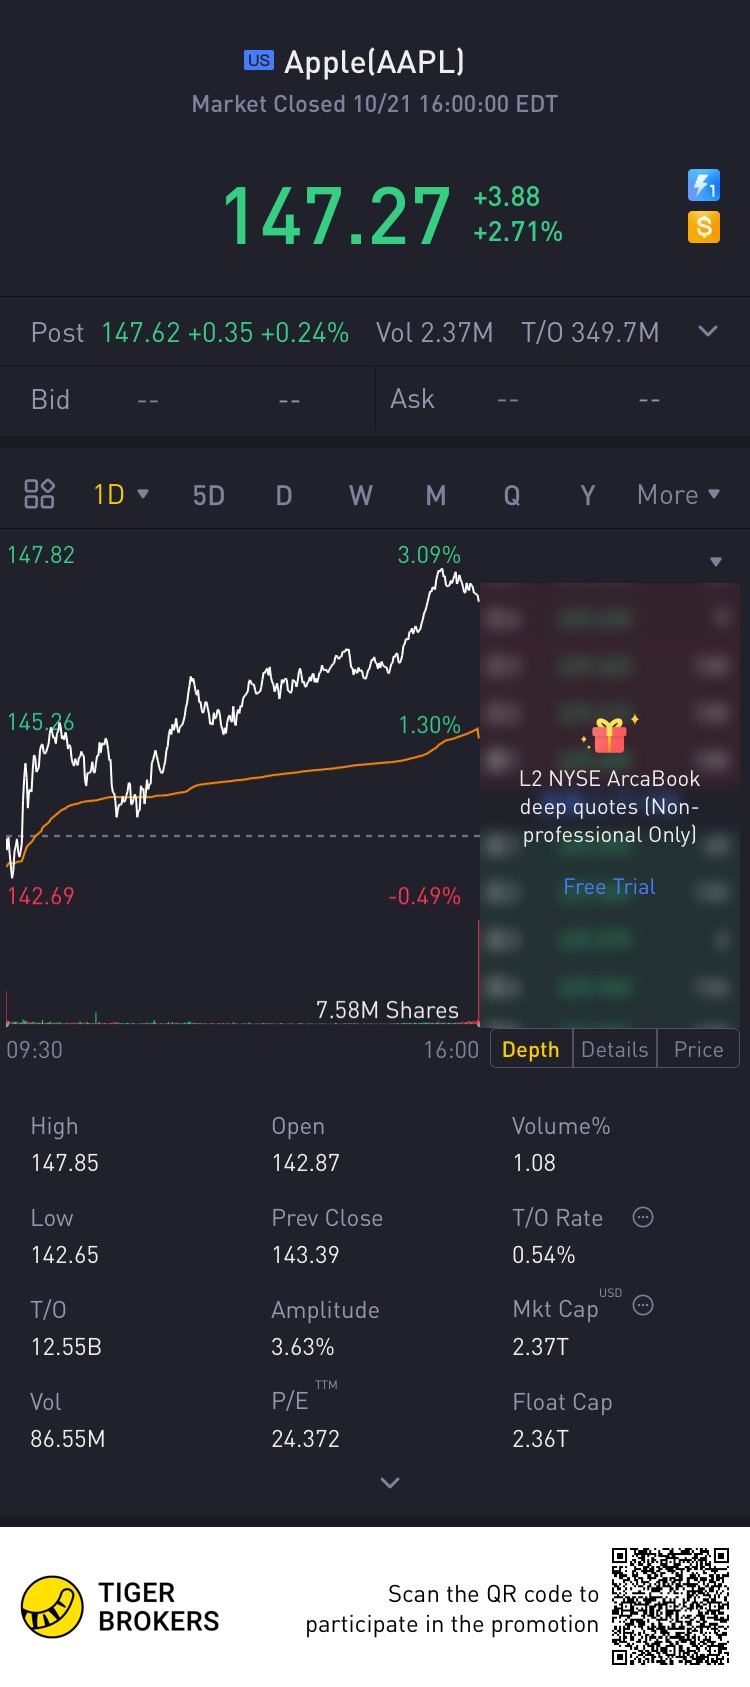Collapse the depth panel triangle arrow
Screen dimensions: 750x1687
click(x=716, y=562)
